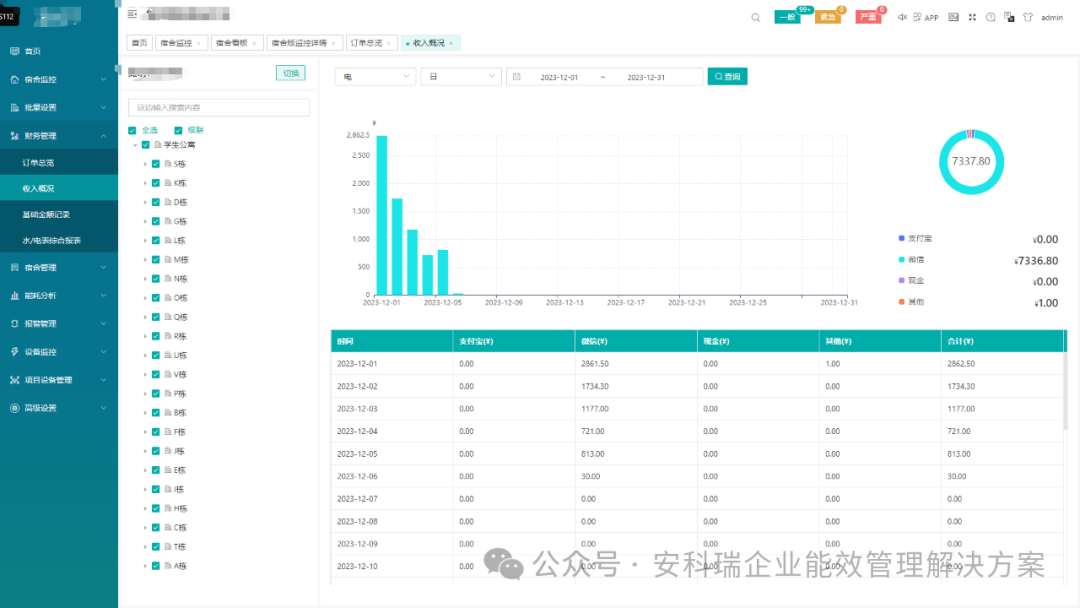Open the APP QR code icon
The height and width of the screenshot is (608, 1080).
point(917,17)
